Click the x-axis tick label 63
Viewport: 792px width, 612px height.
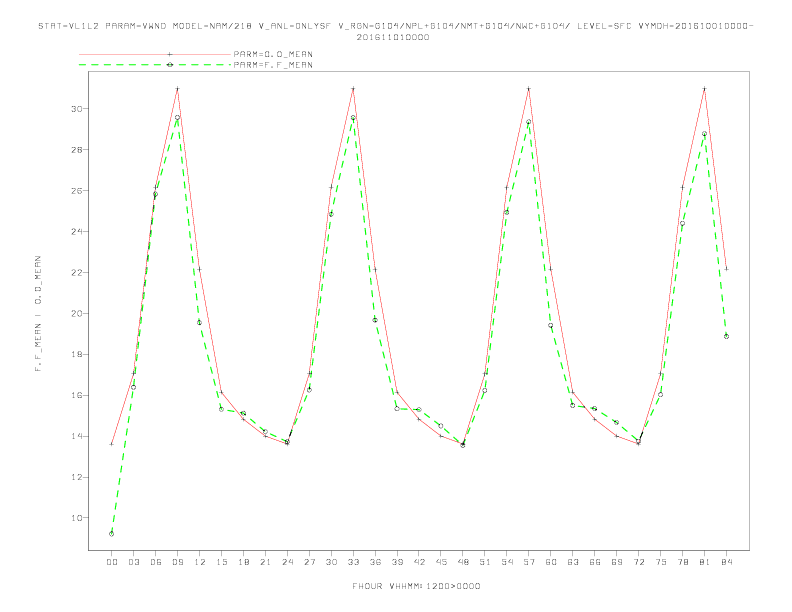(573, 562)
